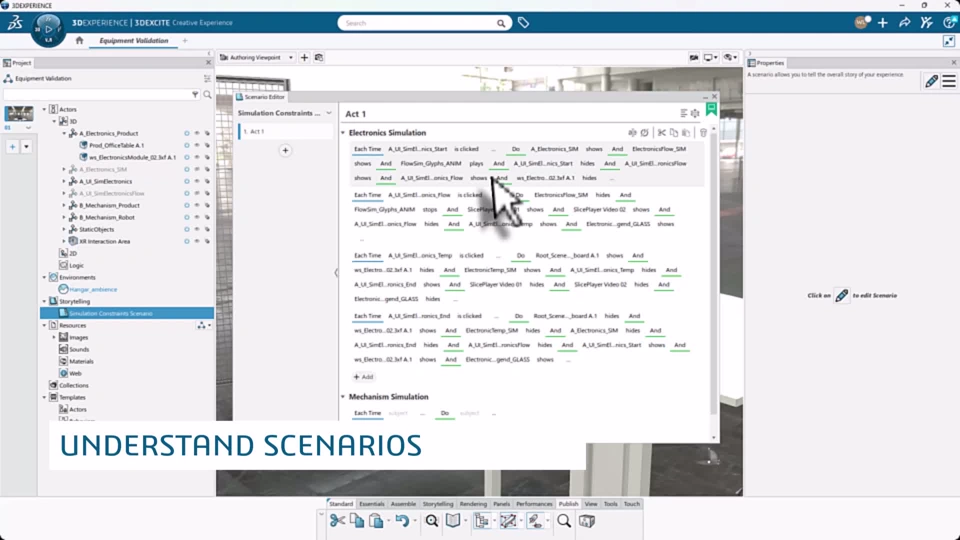This screenshot has height=540, width=960.
Task: Toggle eye visibility for B_Mechanism_Product
Action: [197, 206]
